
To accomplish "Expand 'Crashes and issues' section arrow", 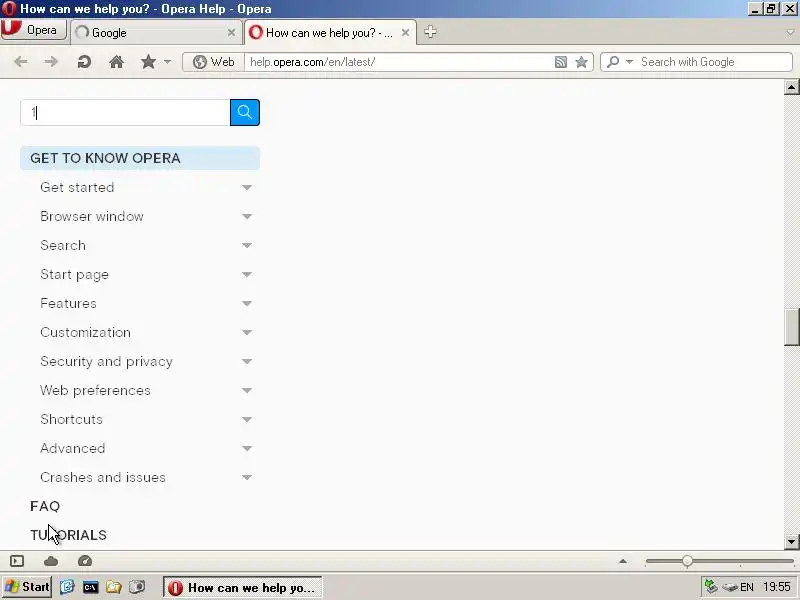I will (x=247, y=478).
